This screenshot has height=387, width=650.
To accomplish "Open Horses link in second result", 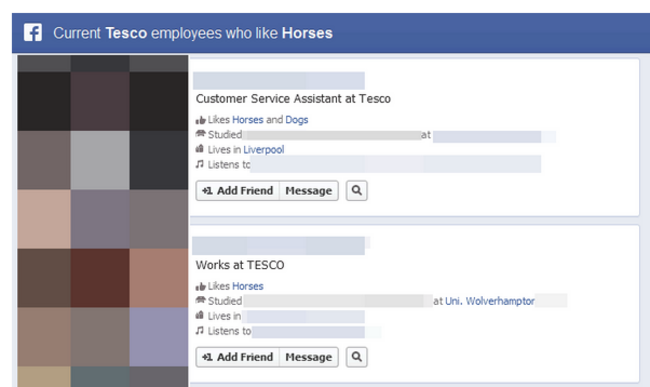I will (248, 286).
